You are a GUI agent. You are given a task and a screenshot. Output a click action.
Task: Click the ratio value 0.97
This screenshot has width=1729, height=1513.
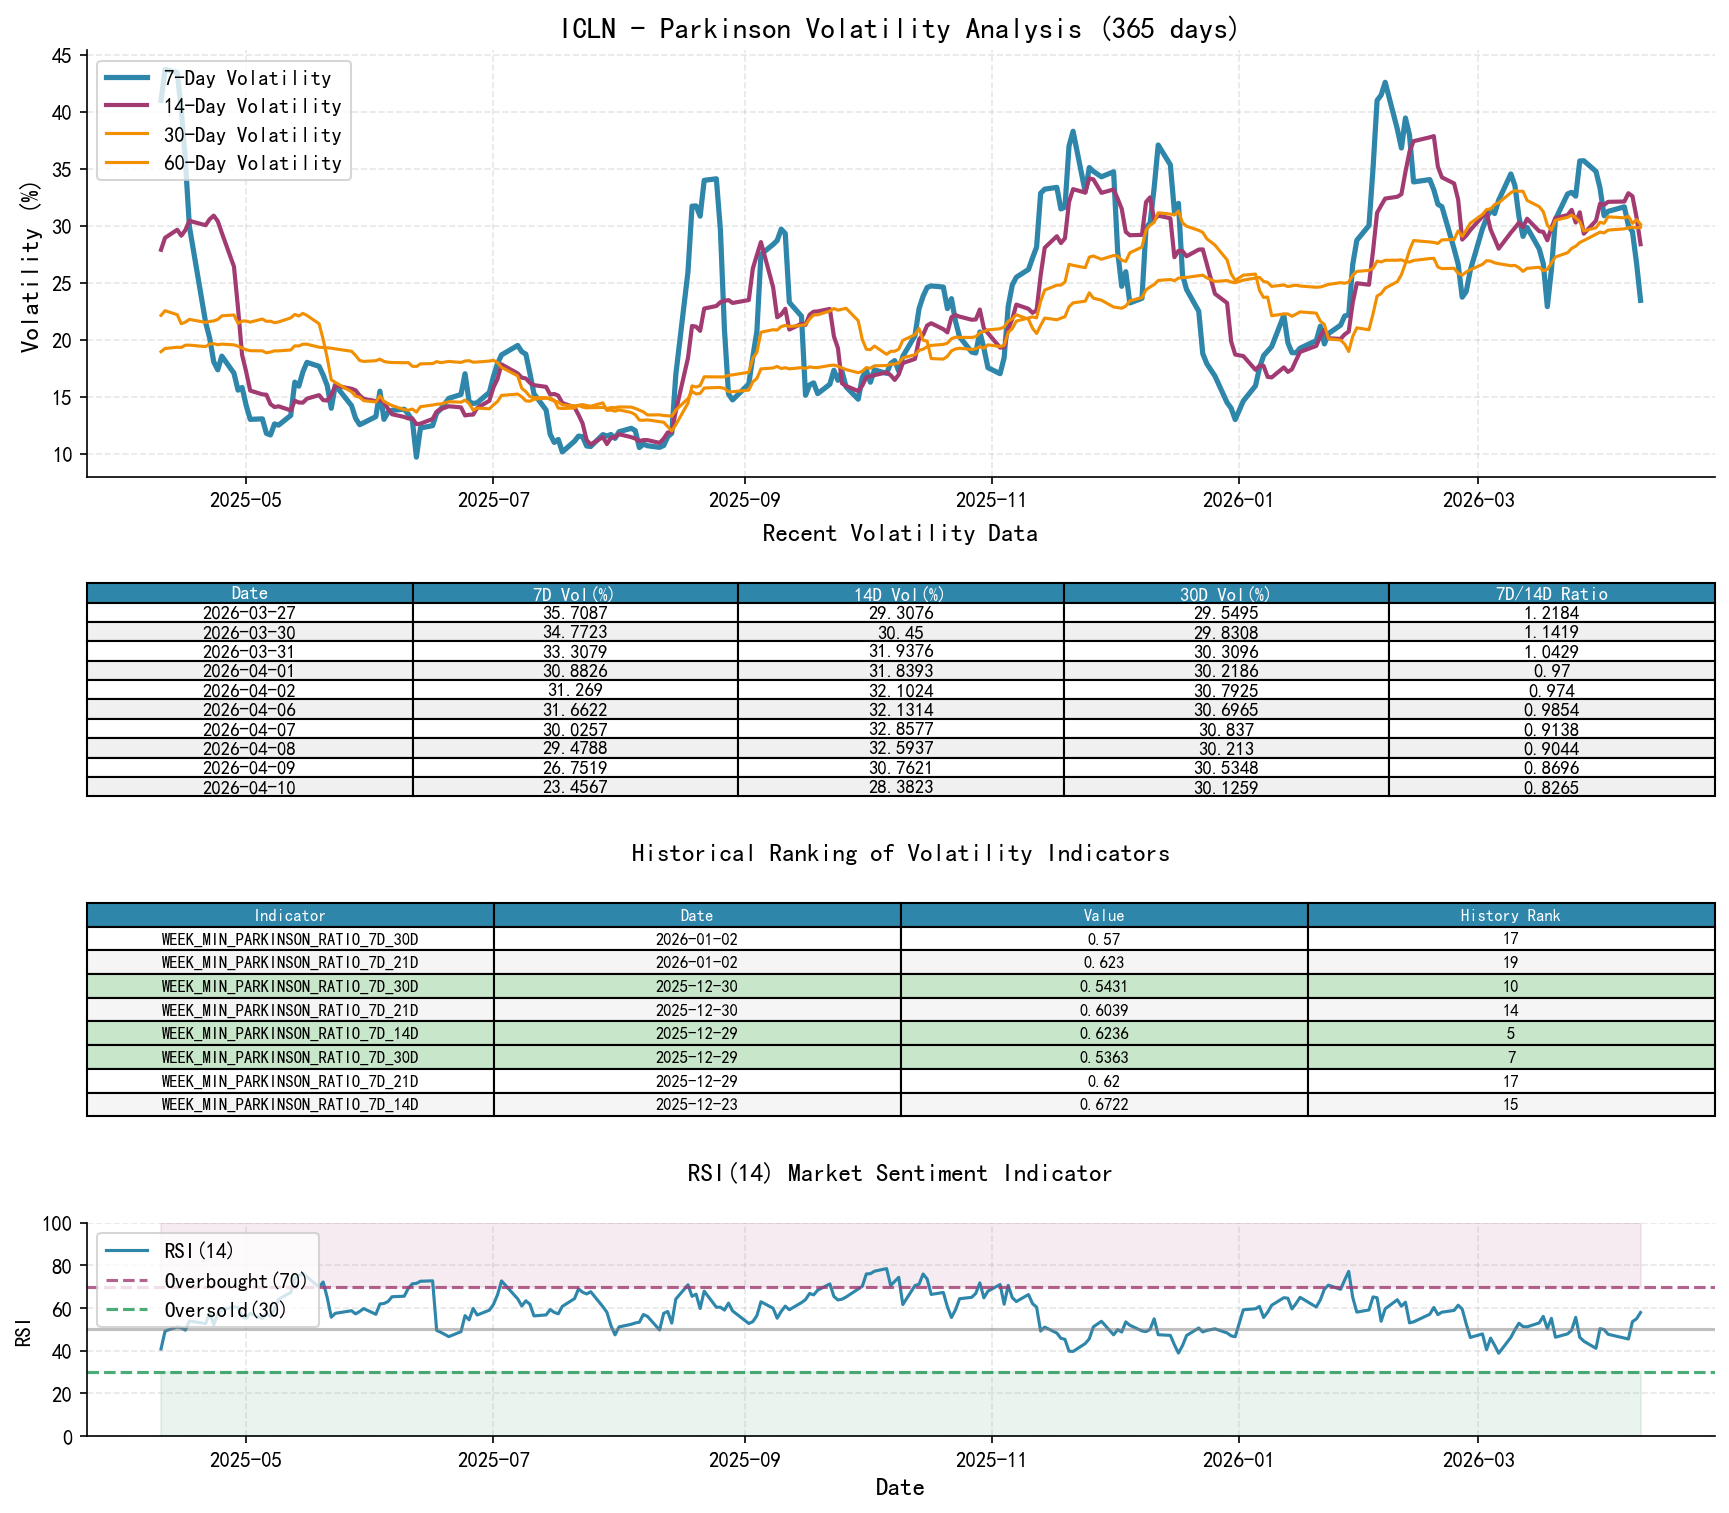pos(1552,671)
